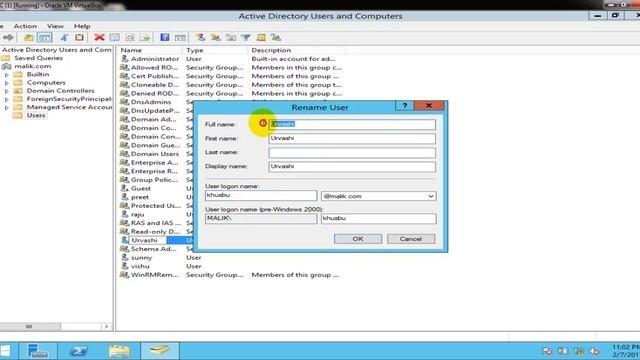The height and width of the screenshot is (360, 640).
Task: Select the Saved Queries tree item
Action: (38, 58)
